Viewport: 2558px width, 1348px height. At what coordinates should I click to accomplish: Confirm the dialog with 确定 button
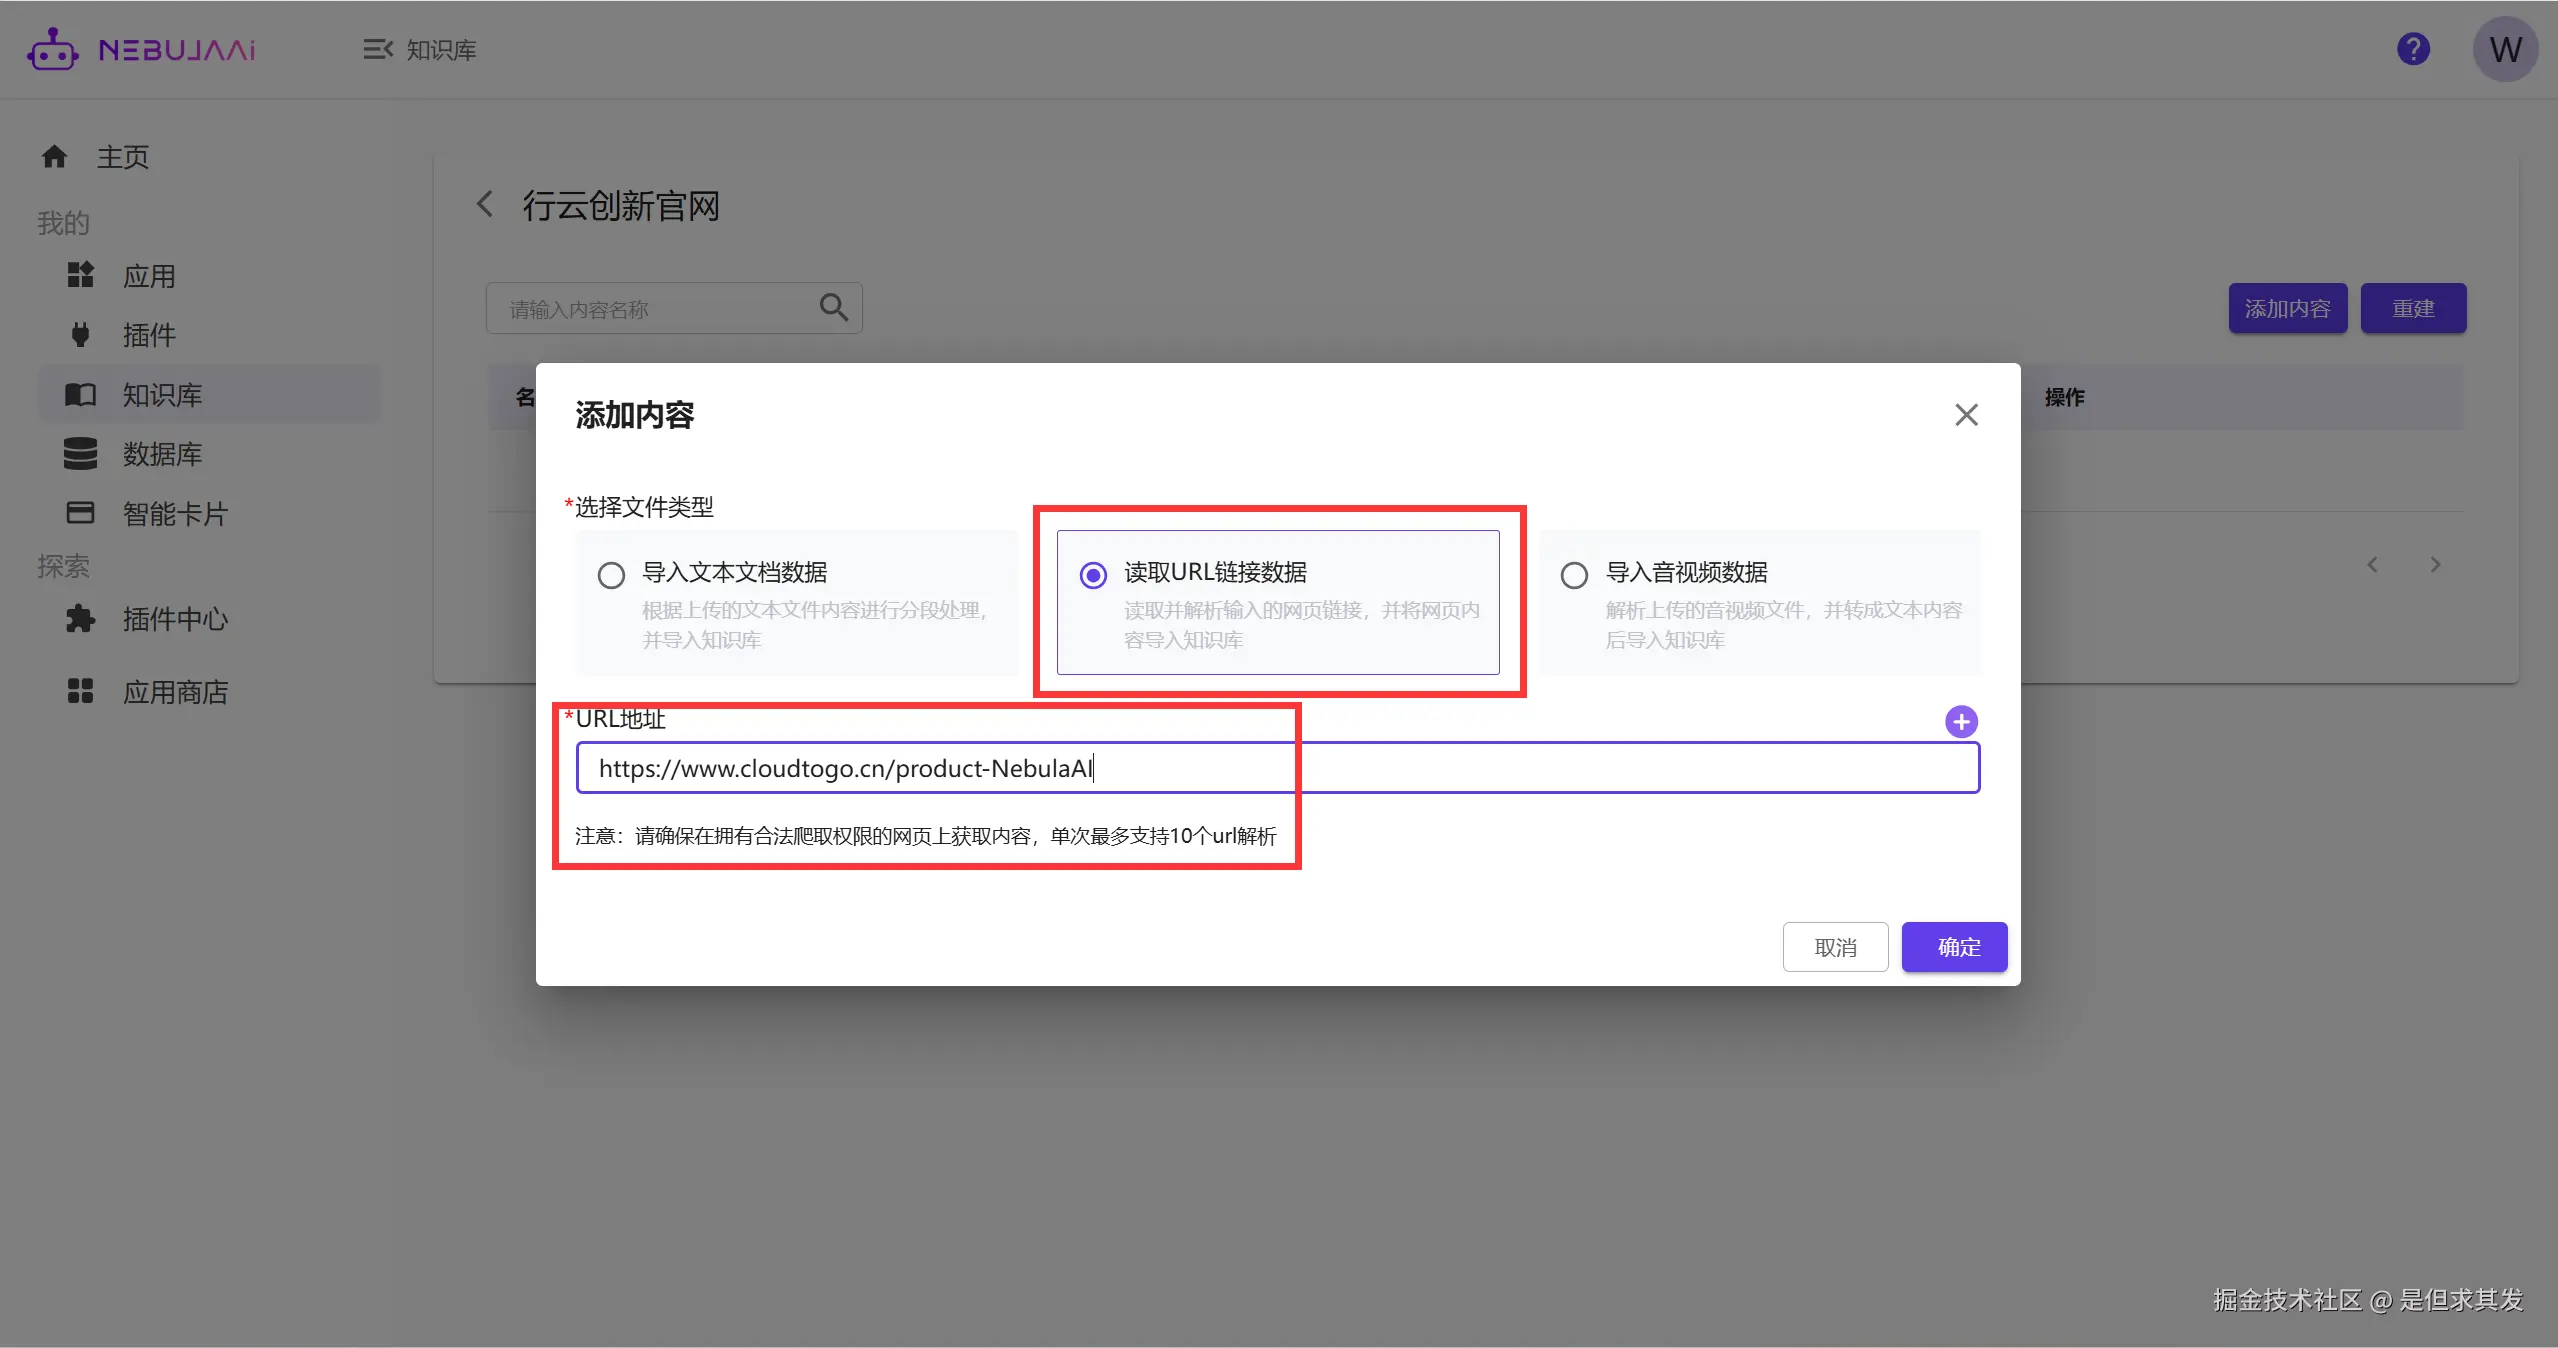click(1953, 946)
